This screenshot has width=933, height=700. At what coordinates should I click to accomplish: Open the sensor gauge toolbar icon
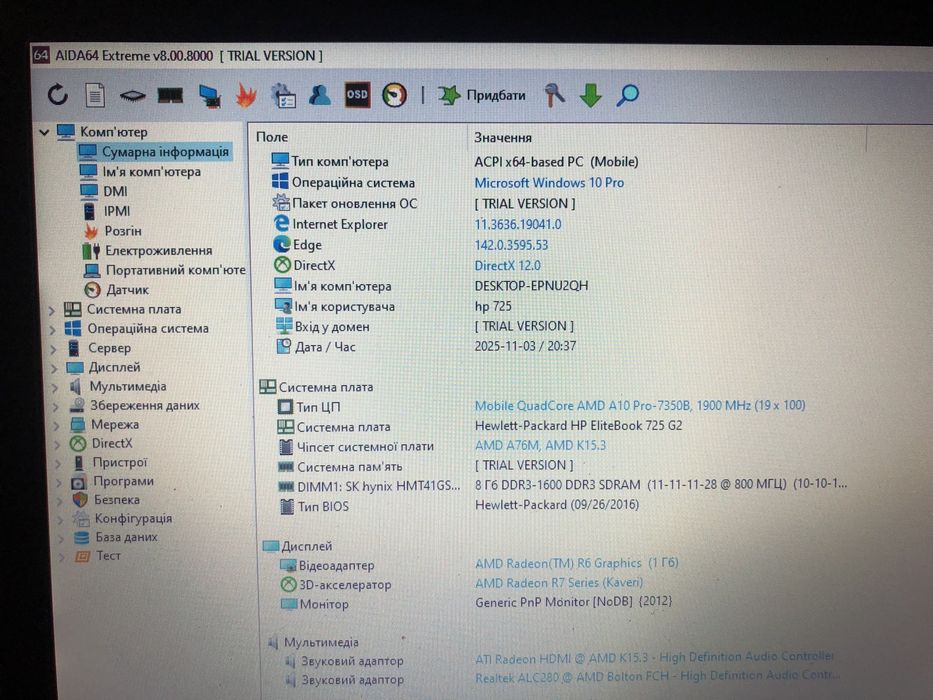pos(394,95)
